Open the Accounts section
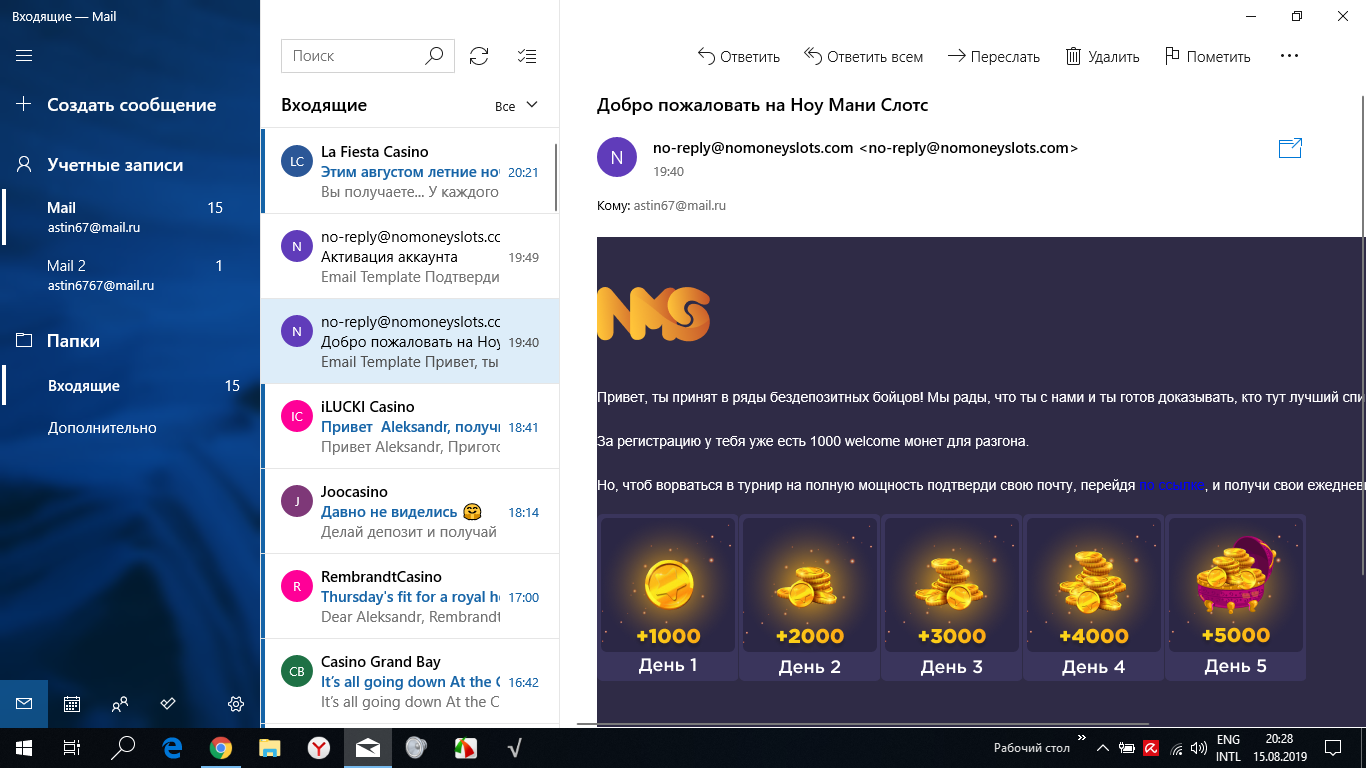The height and width of the screenshot is (768, 1366). [x=130, y=165]
